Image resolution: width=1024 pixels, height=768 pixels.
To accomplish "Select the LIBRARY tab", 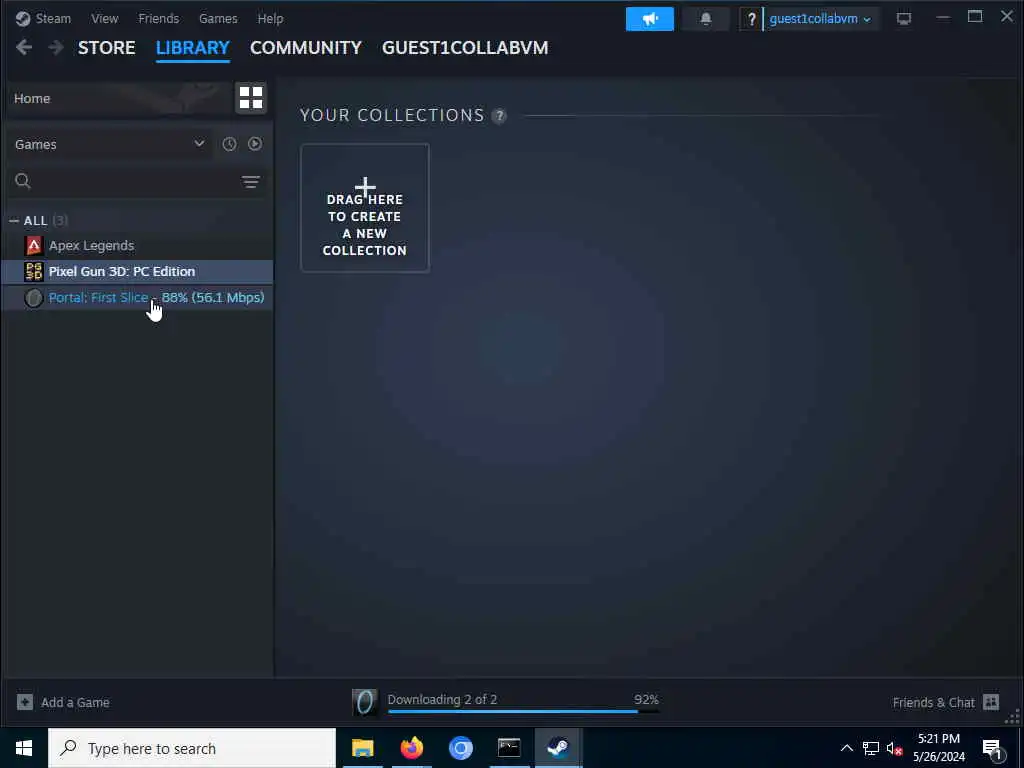I will (x=193, y=48).
